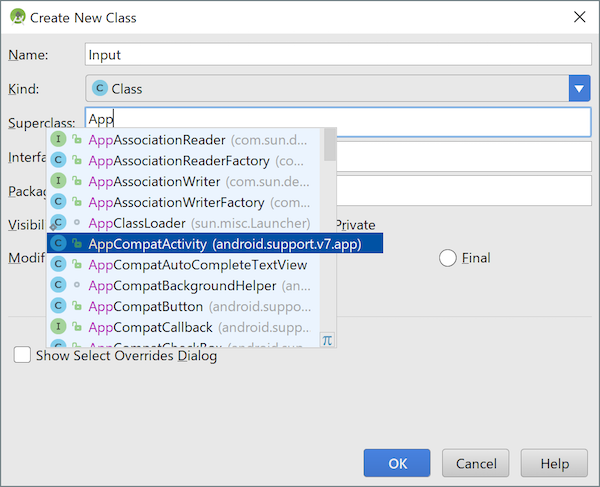Click the completion list scrollbar thumb
Image resolution: width=600 pixels, height=487 pixels.
click(x=329, y=145)
